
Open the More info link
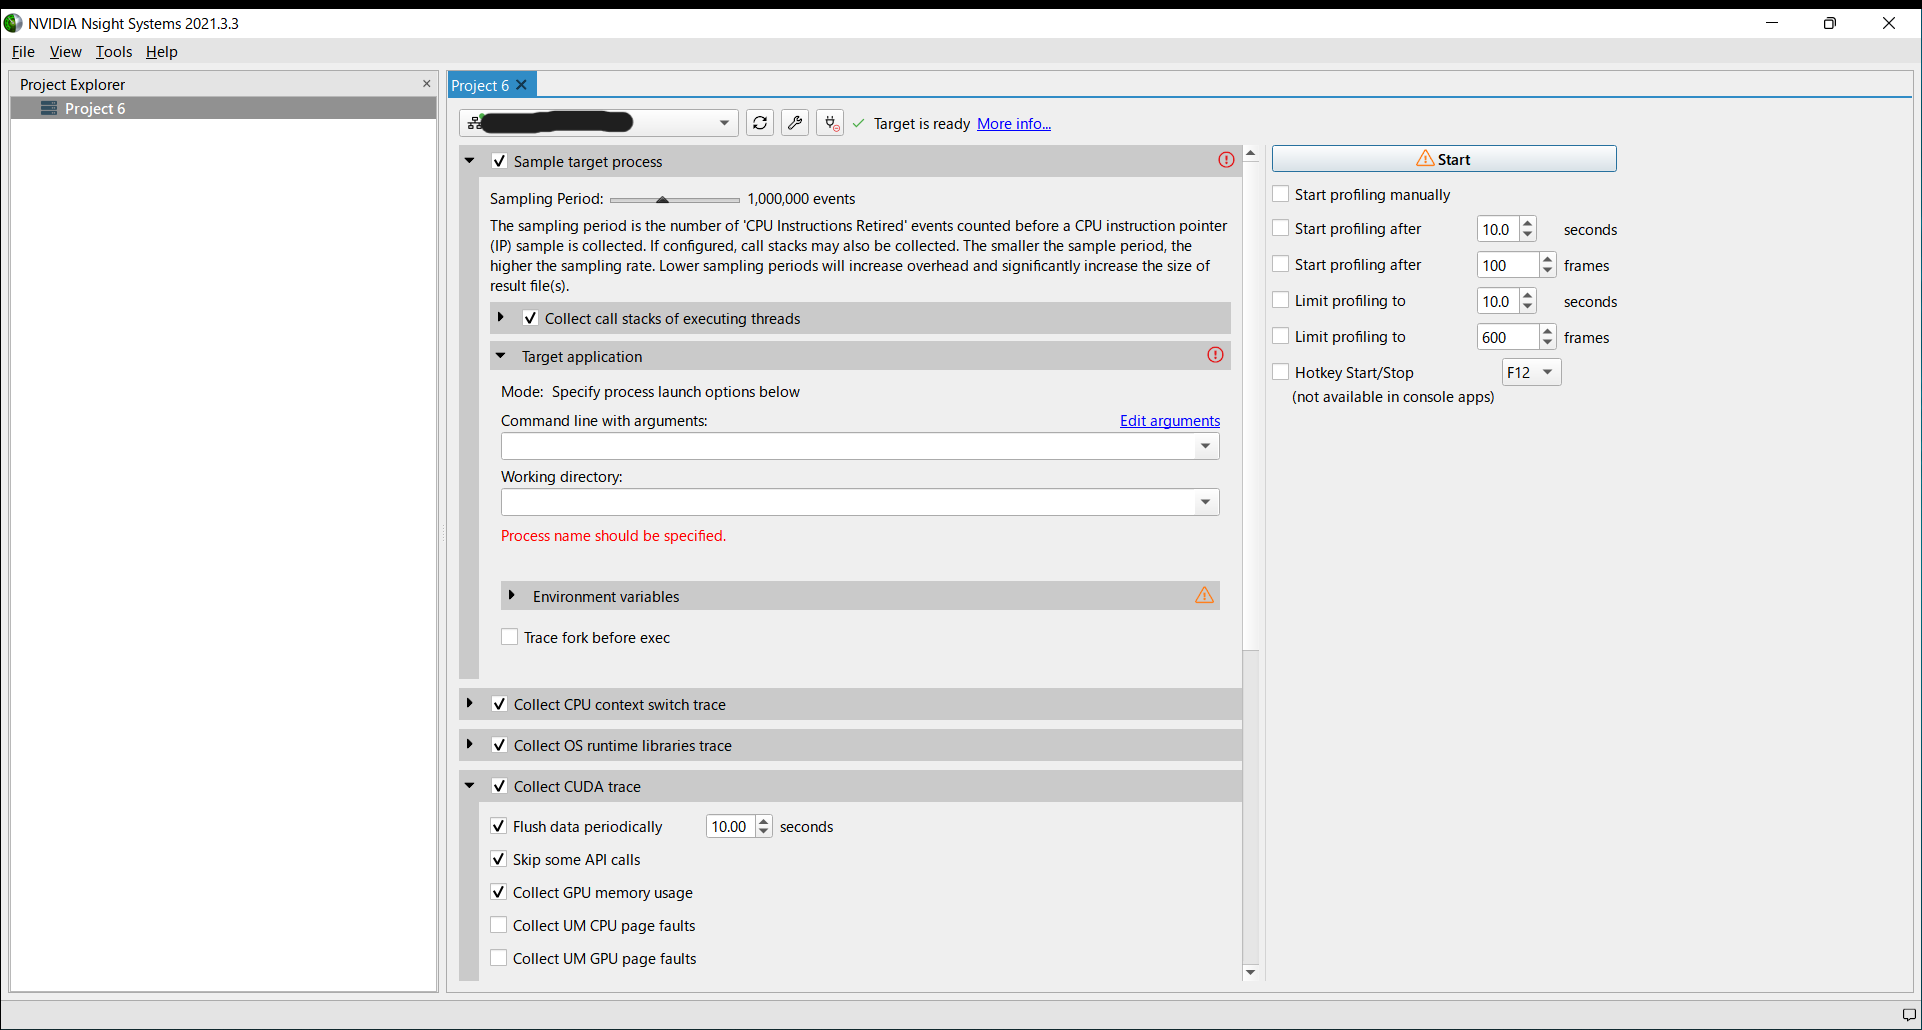point(1014,124)
